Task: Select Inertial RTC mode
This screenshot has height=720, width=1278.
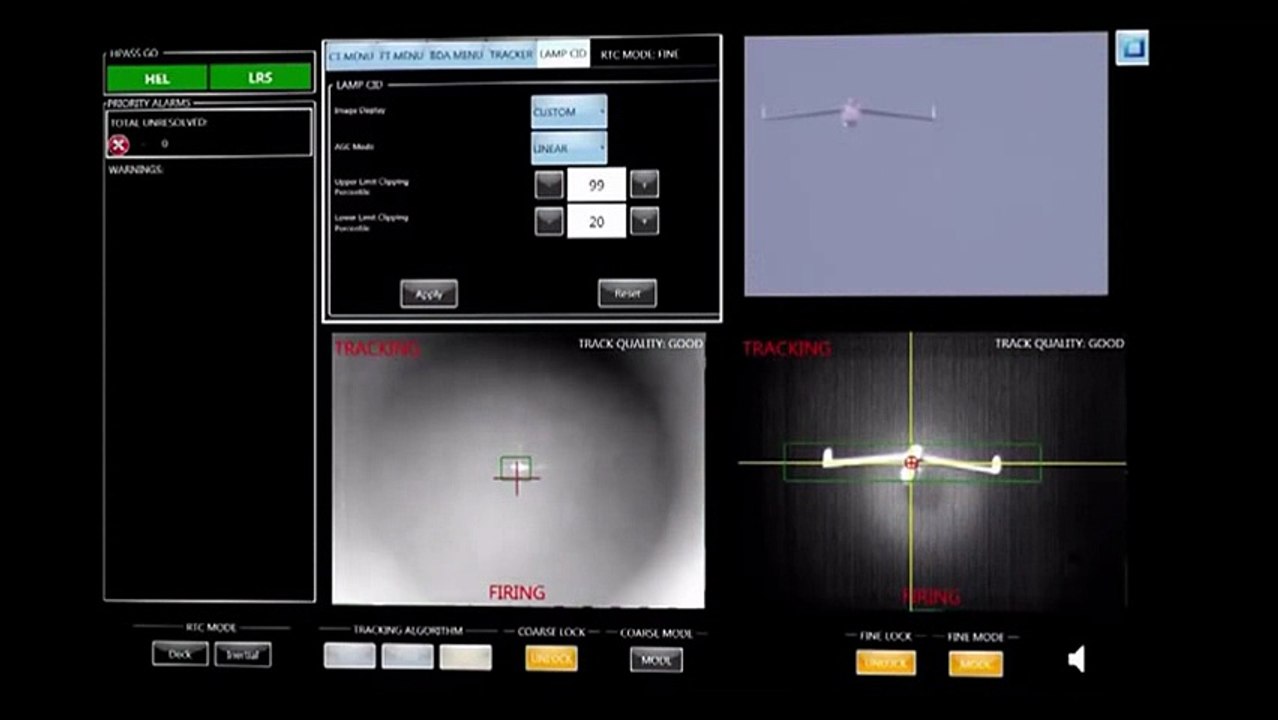Action: (242, 655)
